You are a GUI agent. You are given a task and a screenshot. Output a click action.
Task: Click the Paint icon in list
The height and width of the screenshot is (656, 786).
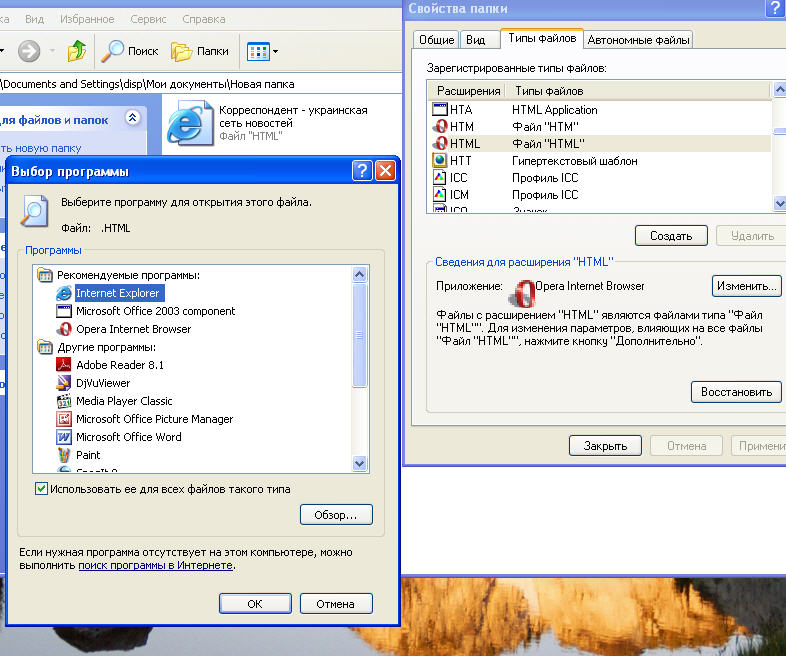64,455
